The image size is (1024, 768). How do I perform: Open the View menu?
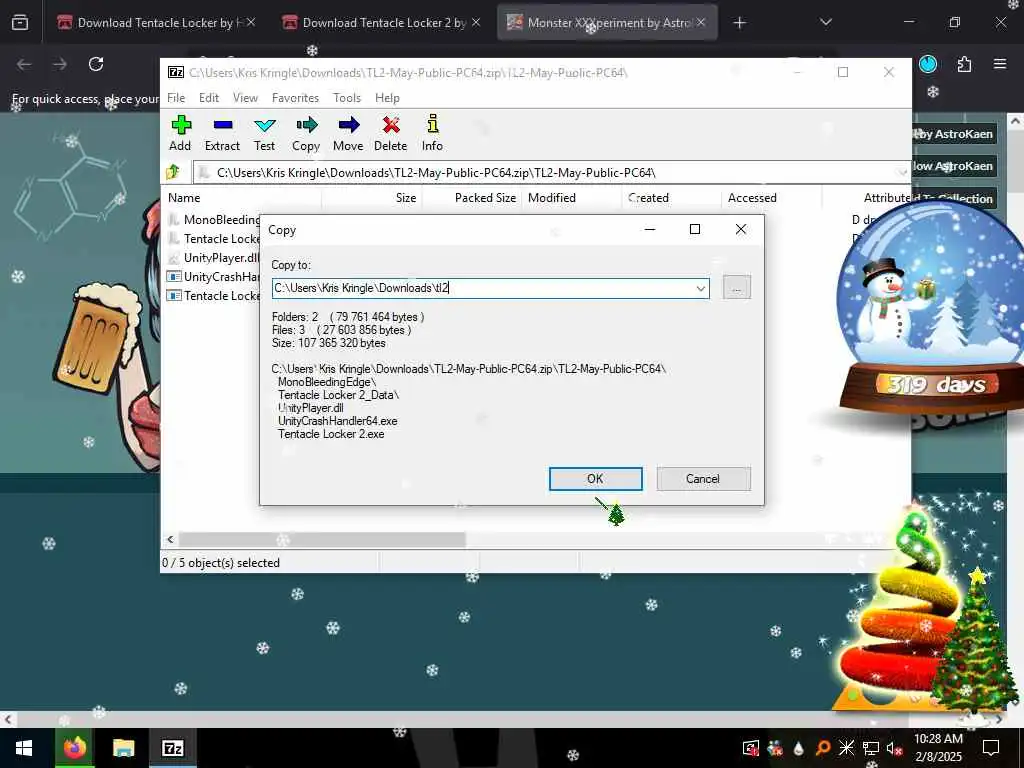[x=246, y=98]
